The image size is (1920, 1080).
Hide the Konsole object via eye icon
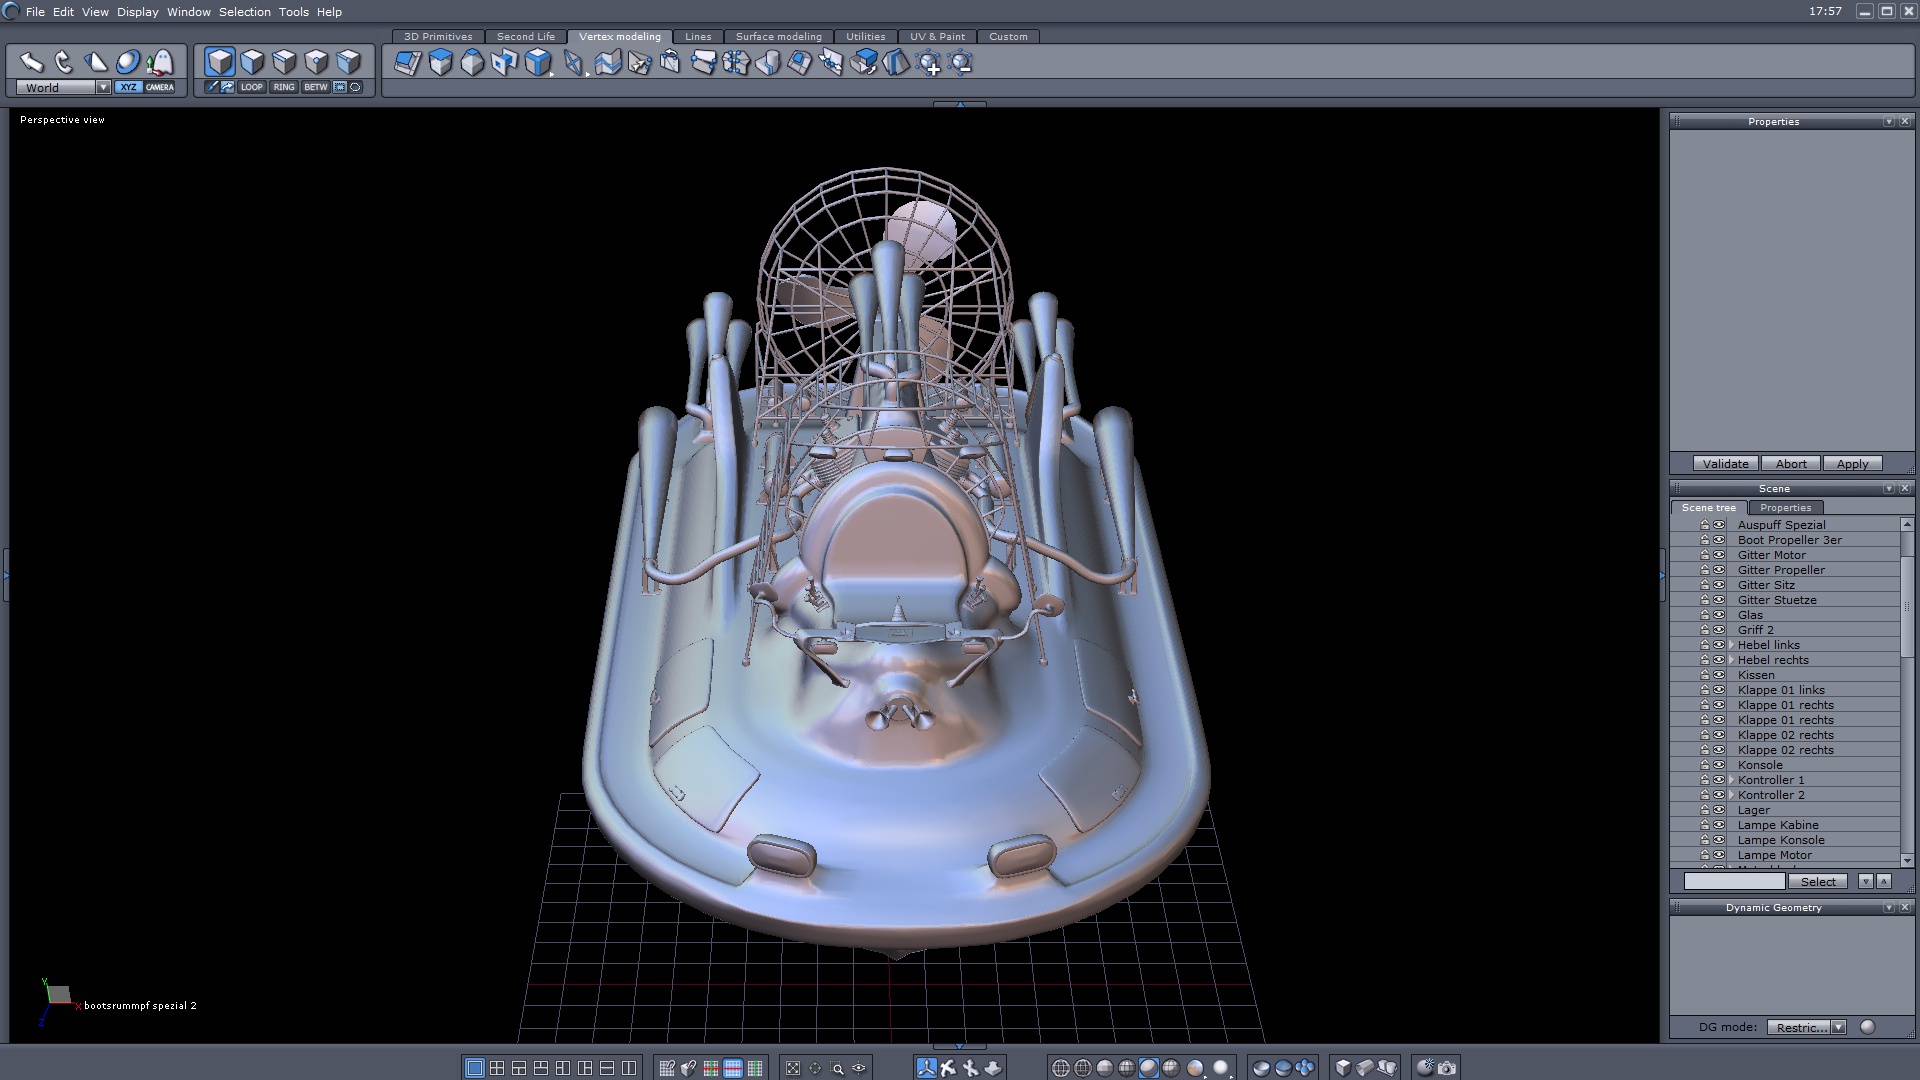pyautogui.click(x=1719, y=765)
